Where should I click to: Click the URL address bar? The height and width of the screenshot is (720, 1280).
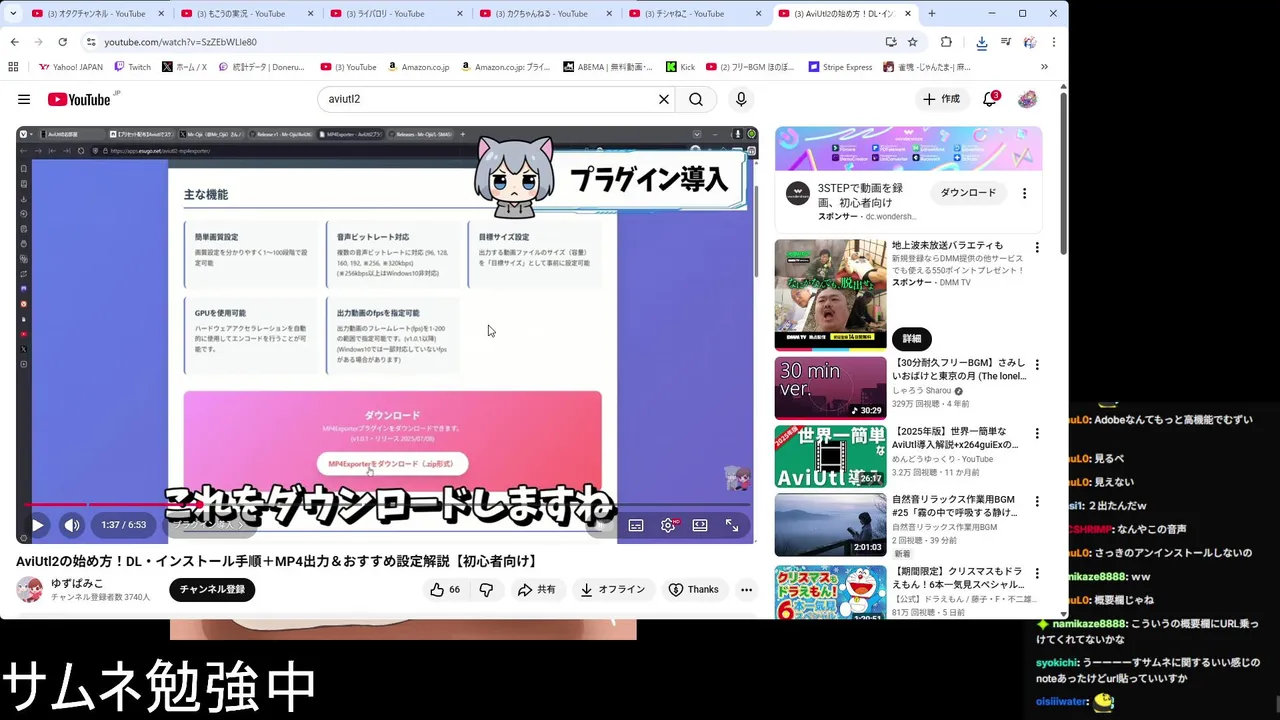coord(480,42)
